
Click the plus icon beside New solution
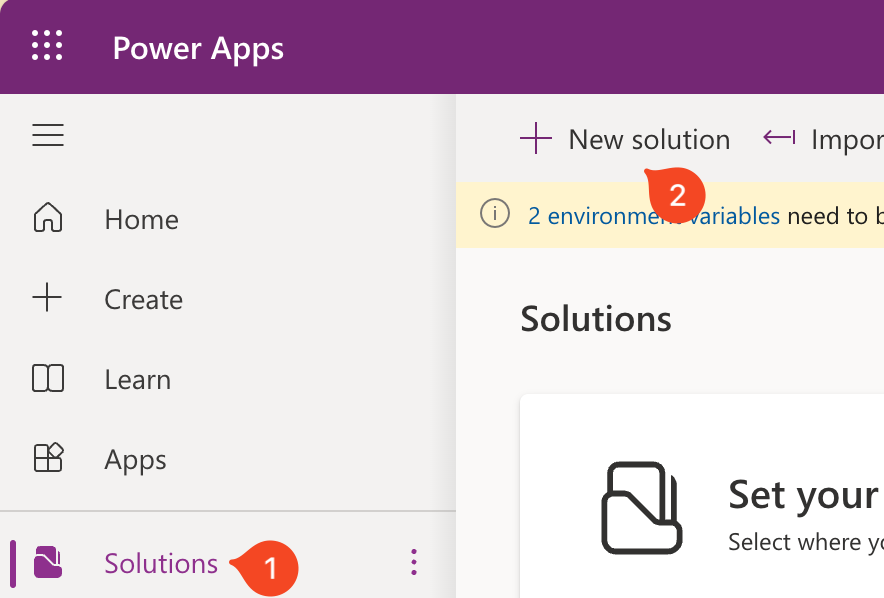click(536, 139)
